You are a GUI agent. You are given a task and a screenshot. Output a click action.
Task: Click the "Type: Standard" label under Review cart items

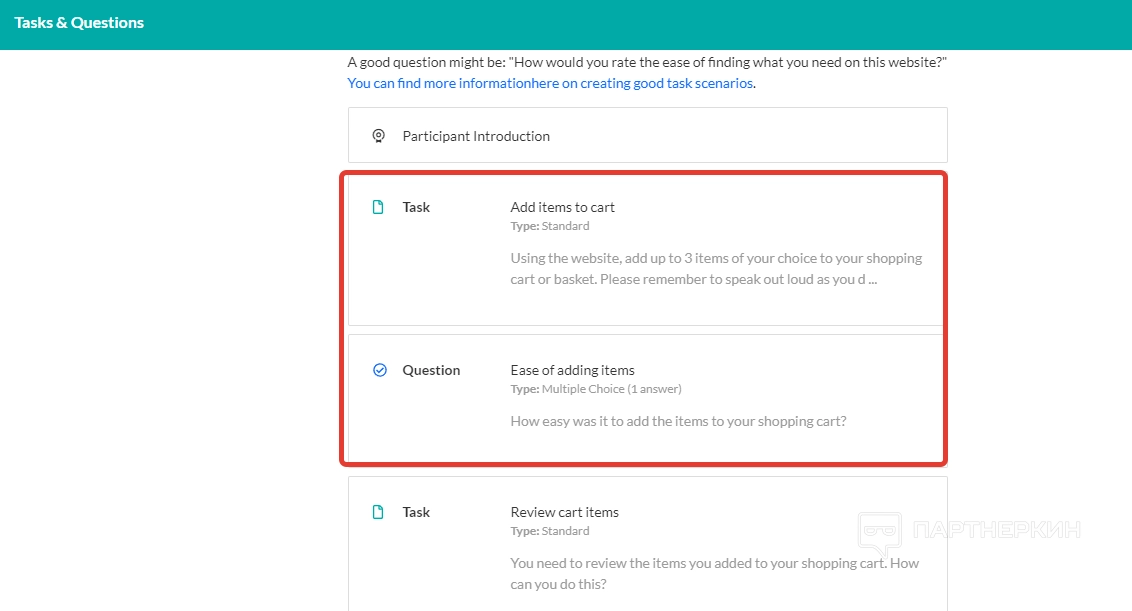point(549,531)
